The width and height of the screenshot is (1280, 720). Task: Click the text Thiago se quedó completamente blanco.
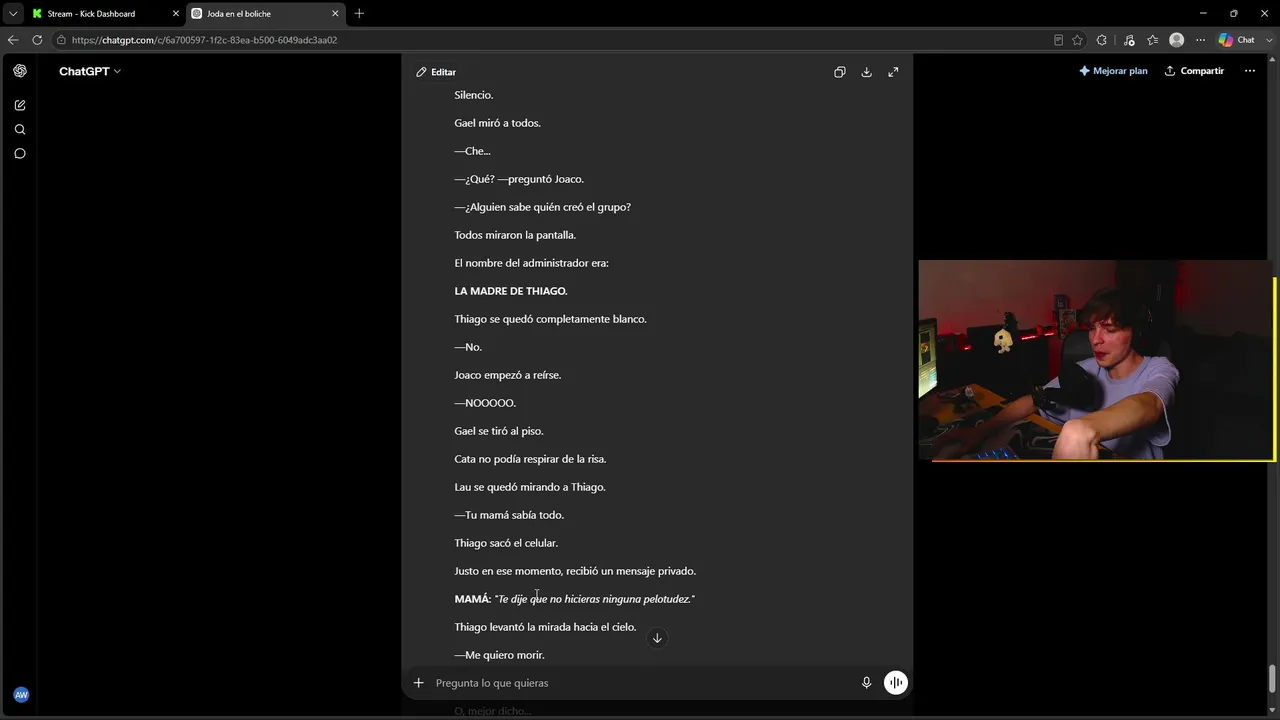(550, 319)
